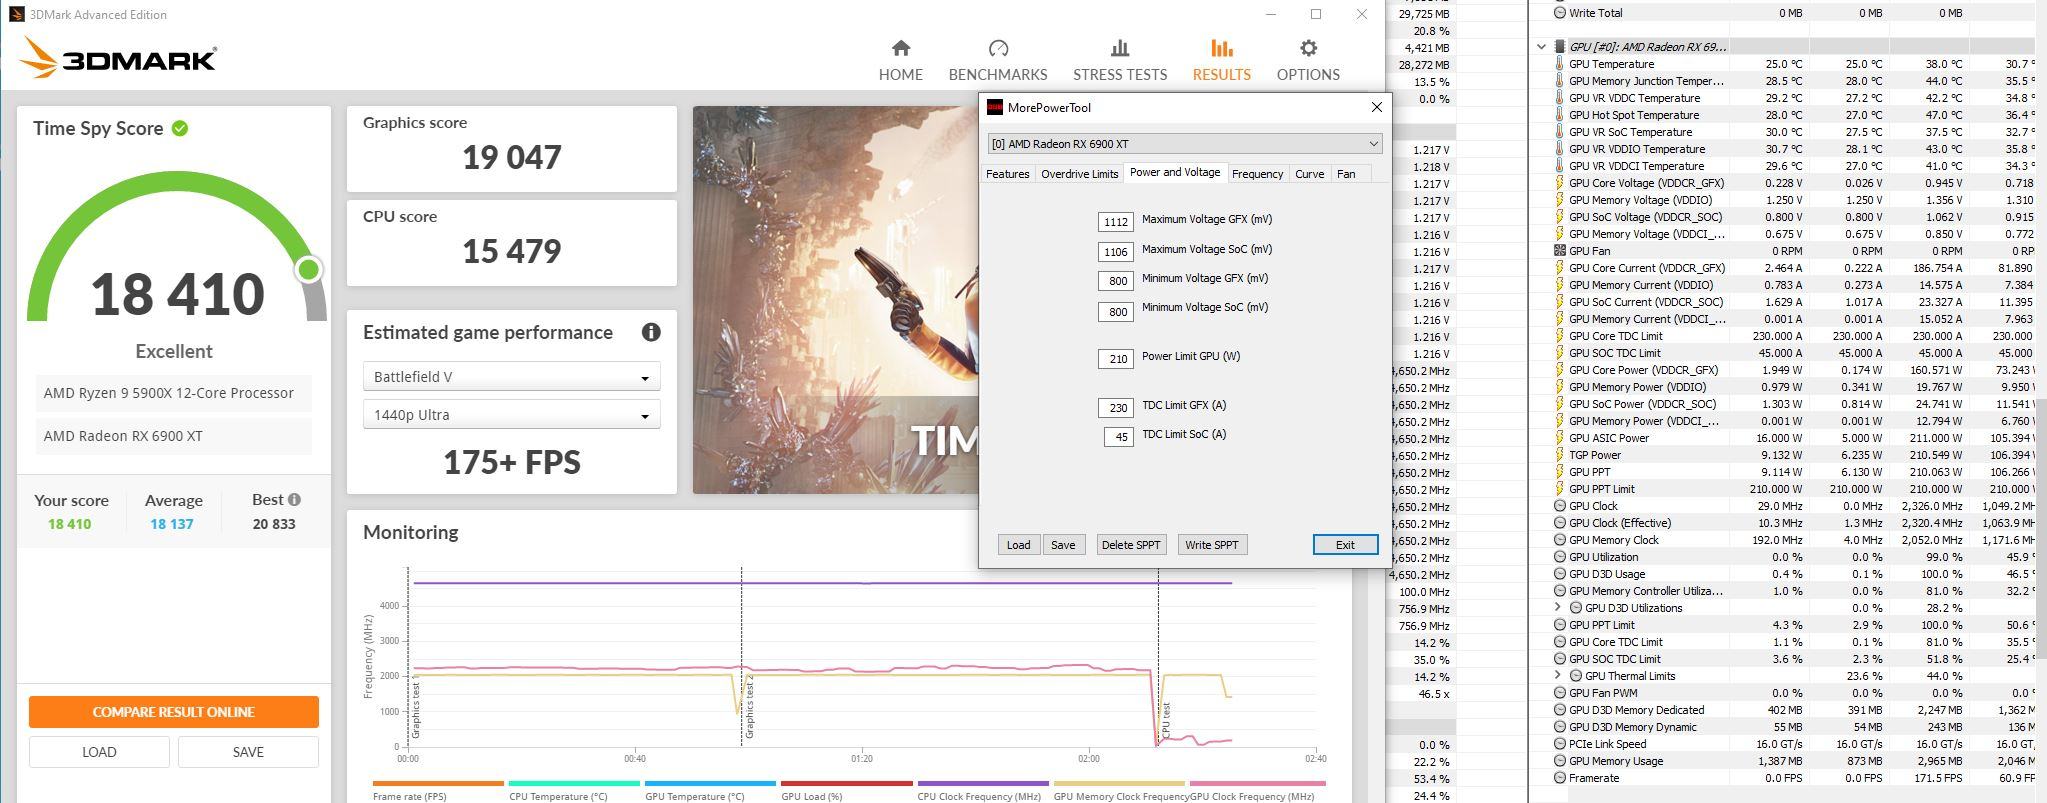Open the RESULTS section
The width and height of the screenshot is (2047, 803).
point(1221,61)
